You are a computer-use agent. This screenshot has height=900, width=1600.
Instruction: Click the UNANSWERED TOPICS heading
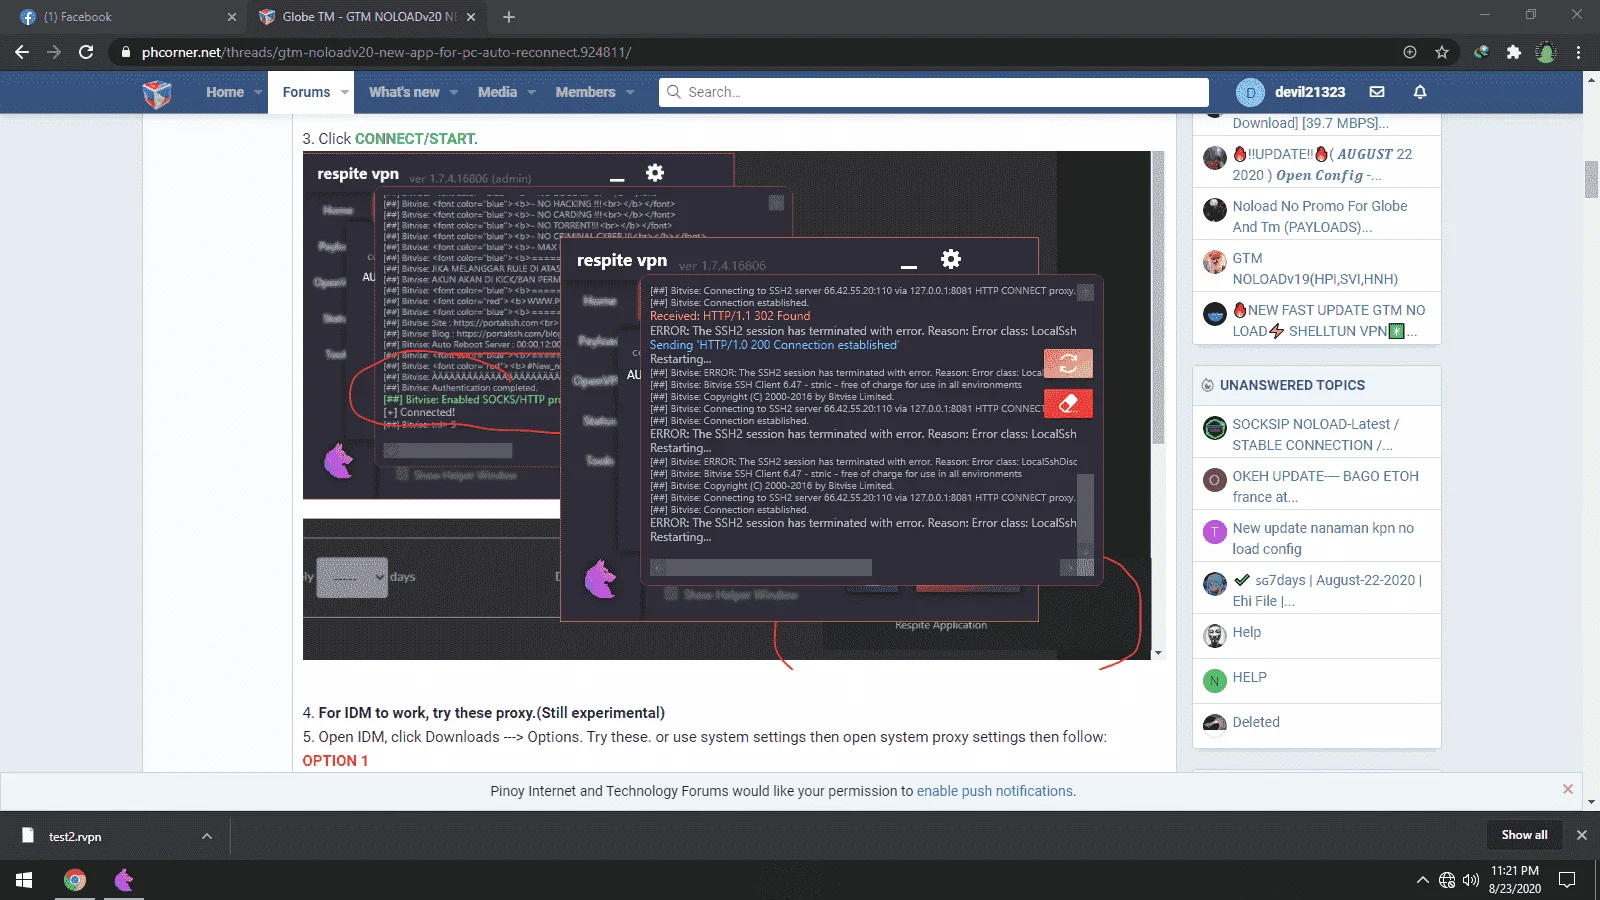[1292, 385]
